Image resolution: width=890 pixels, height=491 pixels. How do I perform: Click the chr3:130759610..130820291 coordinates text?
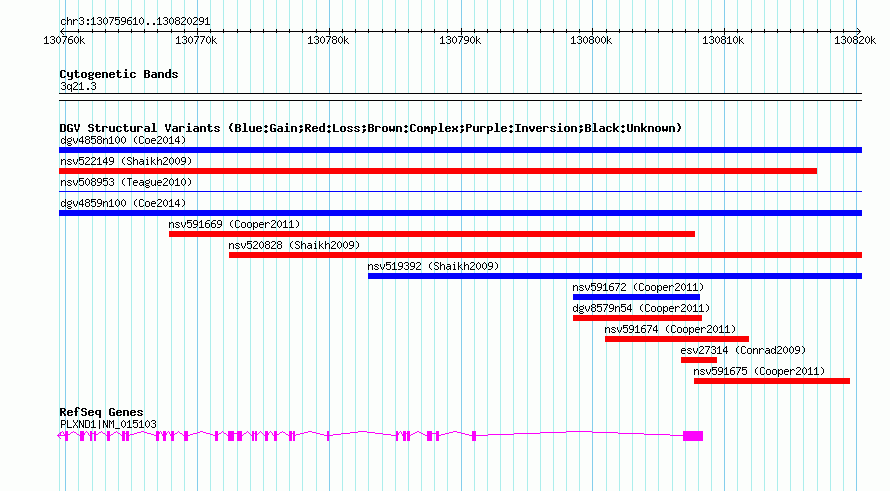pyautogui.click(x=135, y=21)
